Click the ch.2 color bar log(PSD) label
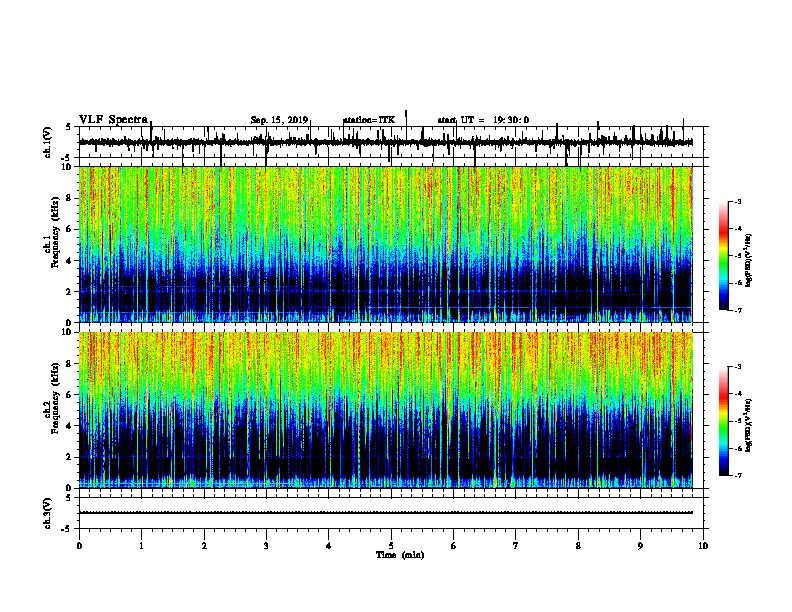This screenshot has width=792, height=612. click(x=748, y=425)
